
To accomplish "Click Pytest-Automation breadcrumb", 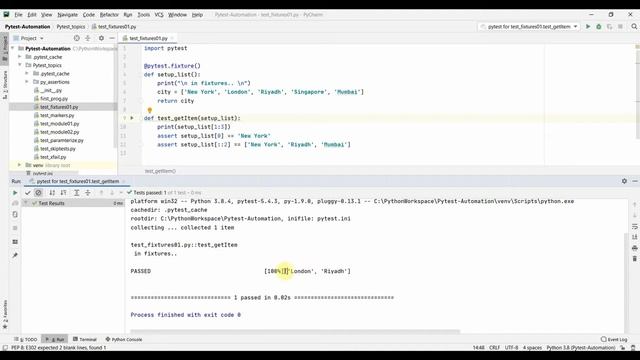I will click(27, 27).
